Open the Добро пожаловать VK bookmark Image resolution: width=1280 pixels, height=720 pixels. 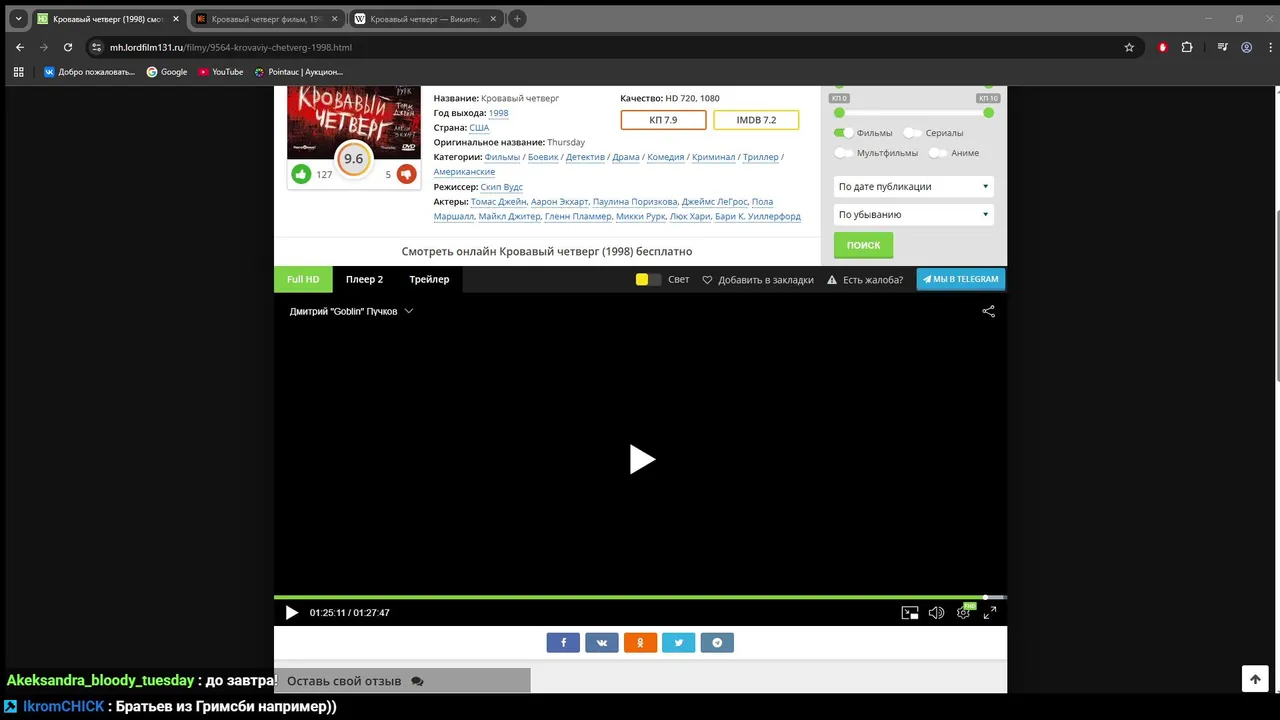coord(89,72)
